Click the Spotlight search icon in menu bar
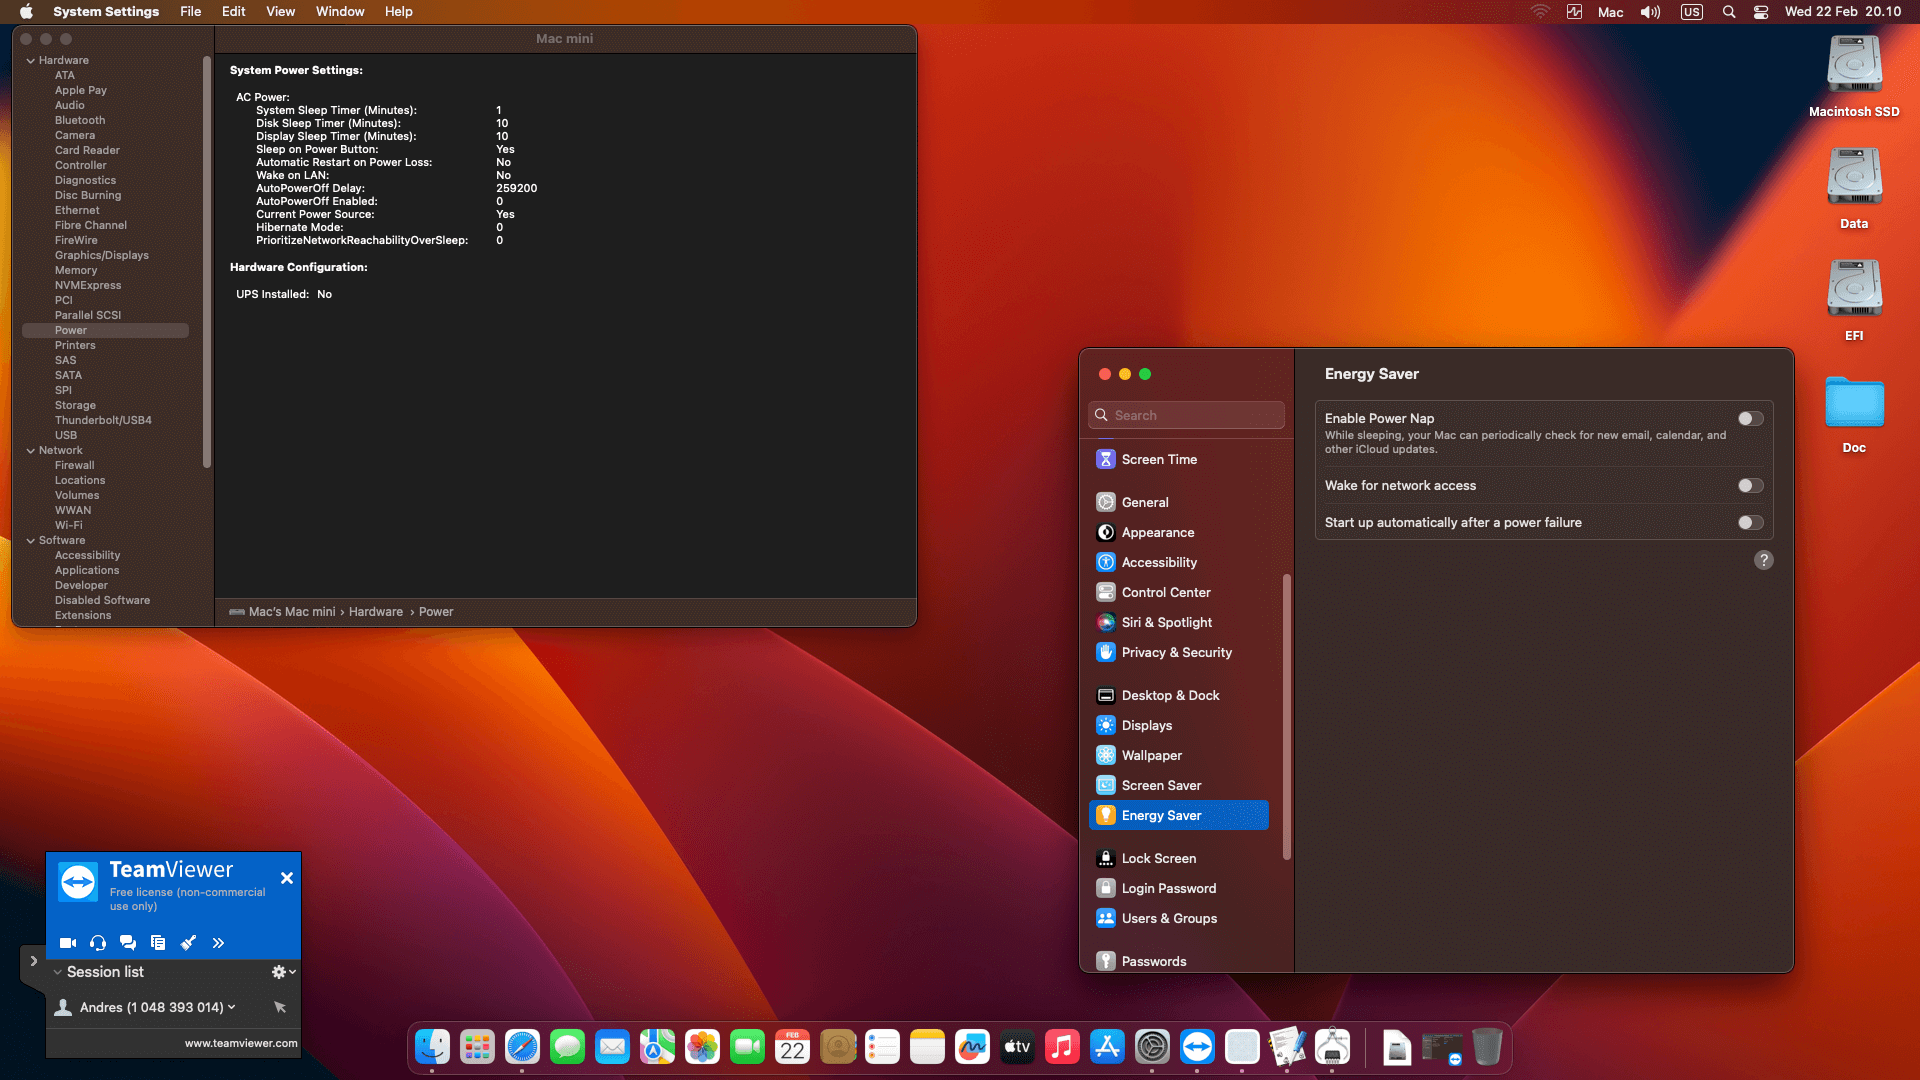This screenshot has height=1080, width=1920. pyautogui.click(x=1729, y=12)
